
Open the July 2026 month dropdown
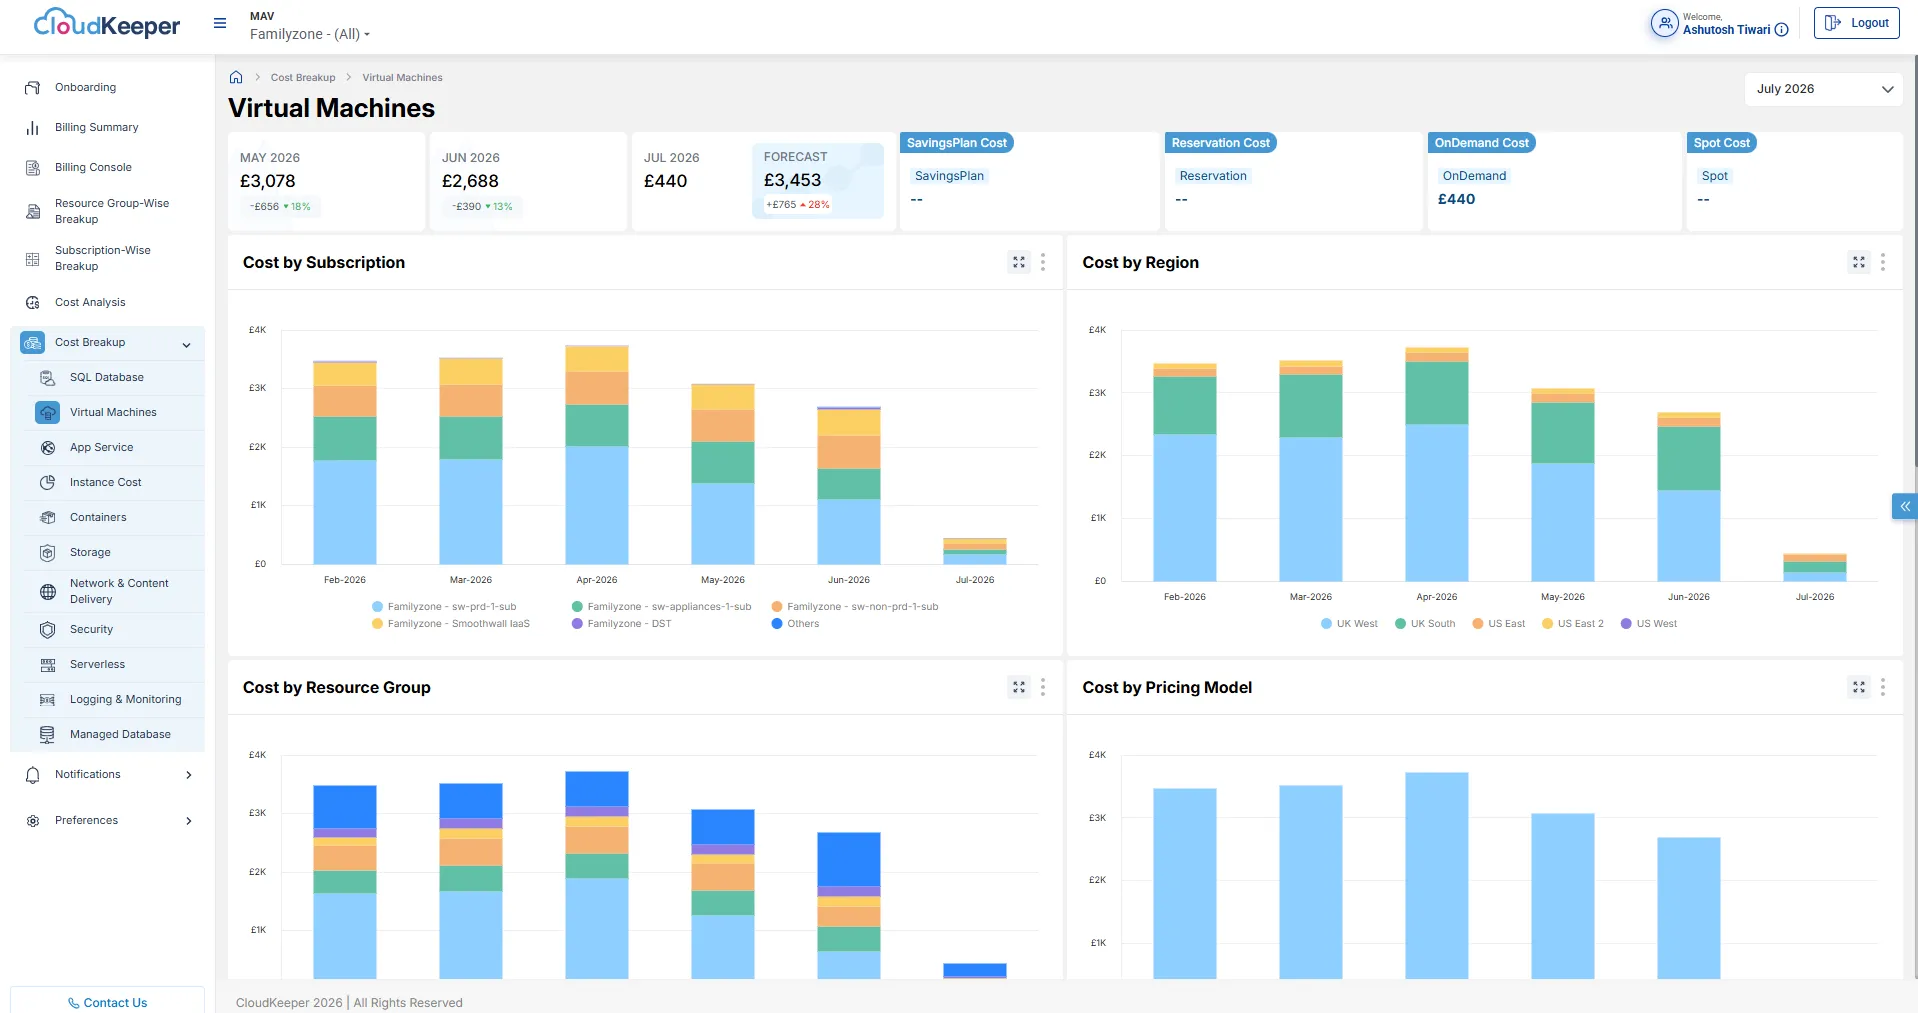pos(1824,89)
